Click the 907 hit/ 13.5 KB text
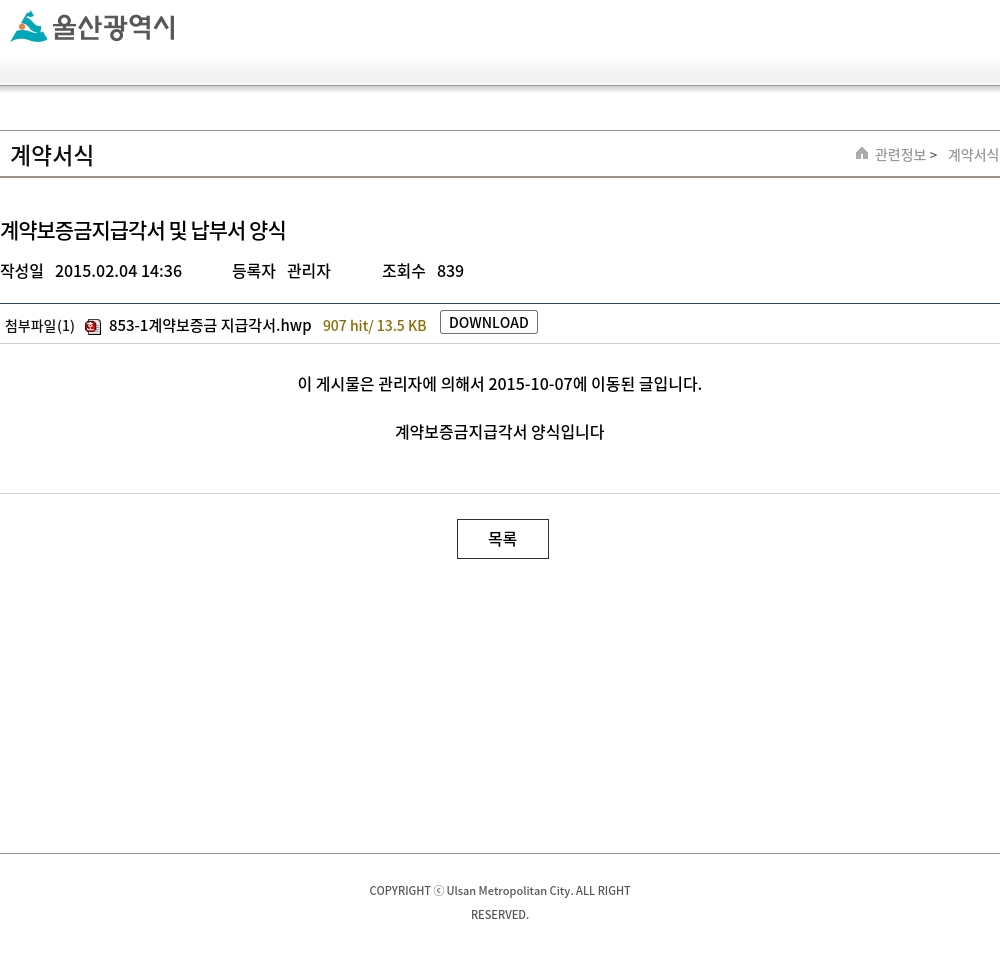Screen dimensions: 1000x954 [x=374, y=326]
